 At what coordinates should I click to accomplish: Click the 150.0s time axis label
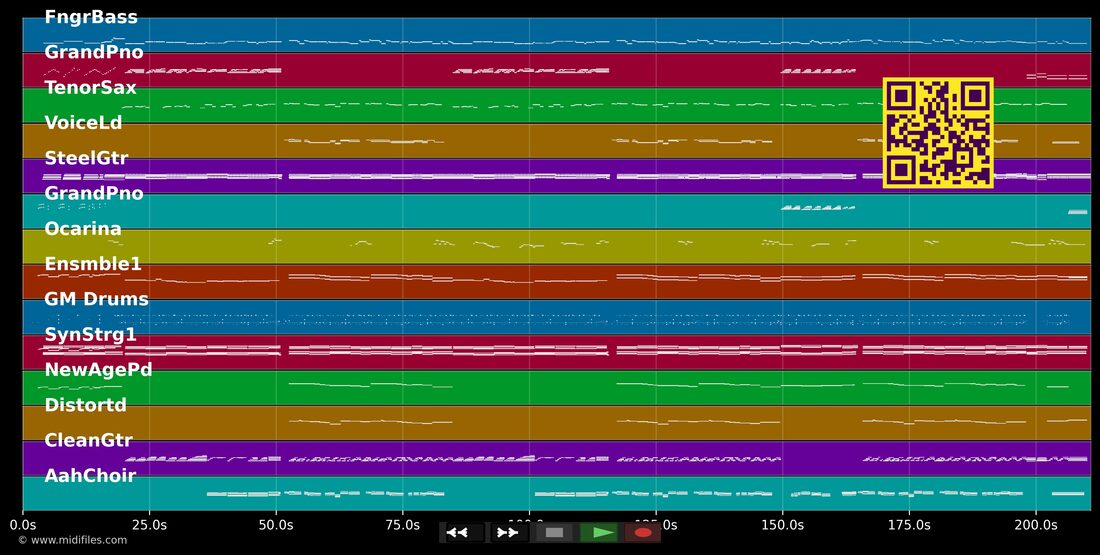pos(783,524)
